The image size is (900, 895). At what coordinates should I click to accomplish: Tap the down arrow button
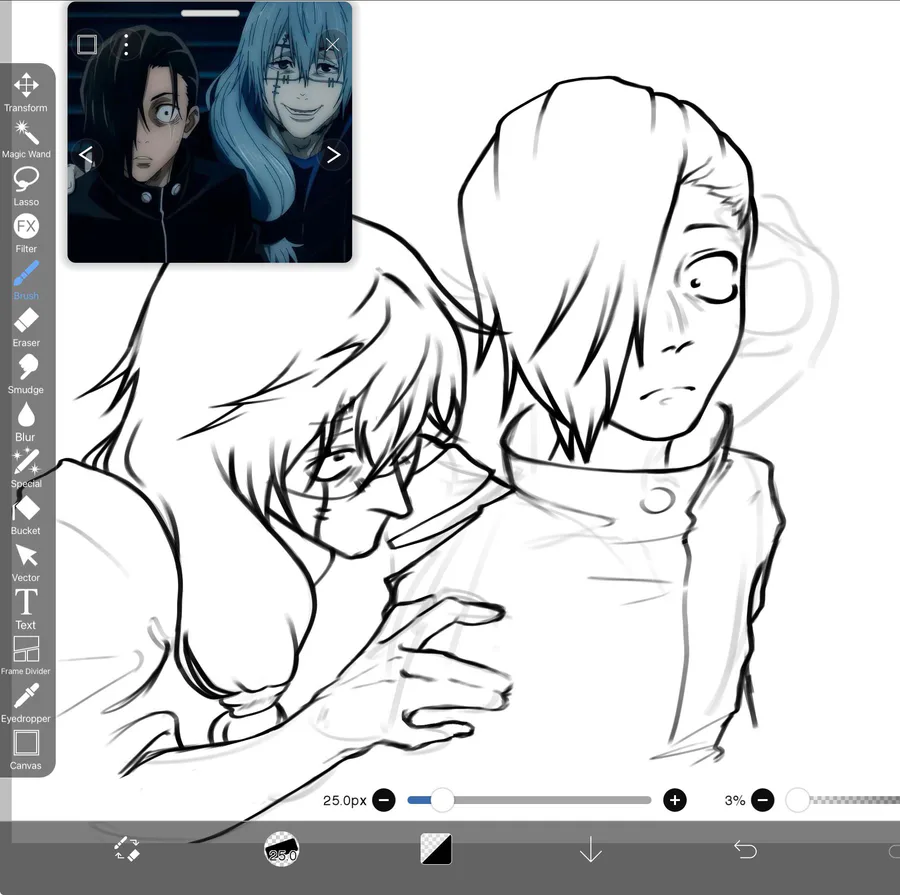591,849
